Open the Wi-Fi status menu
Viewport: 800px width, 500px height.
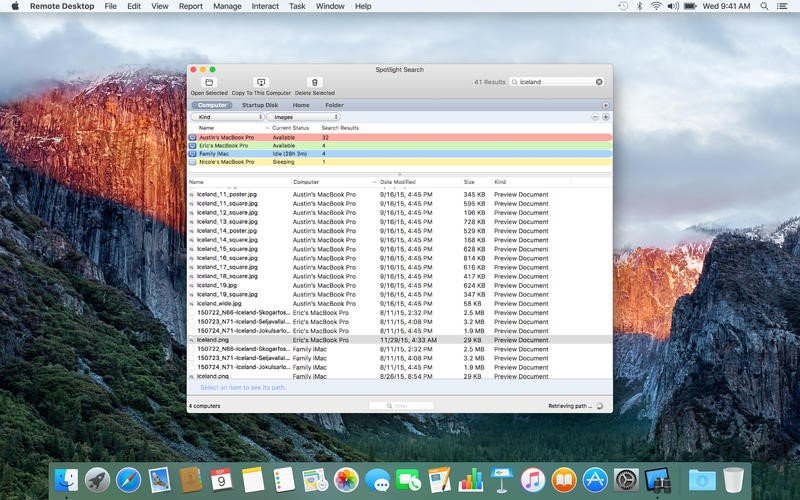click(656, 6)
